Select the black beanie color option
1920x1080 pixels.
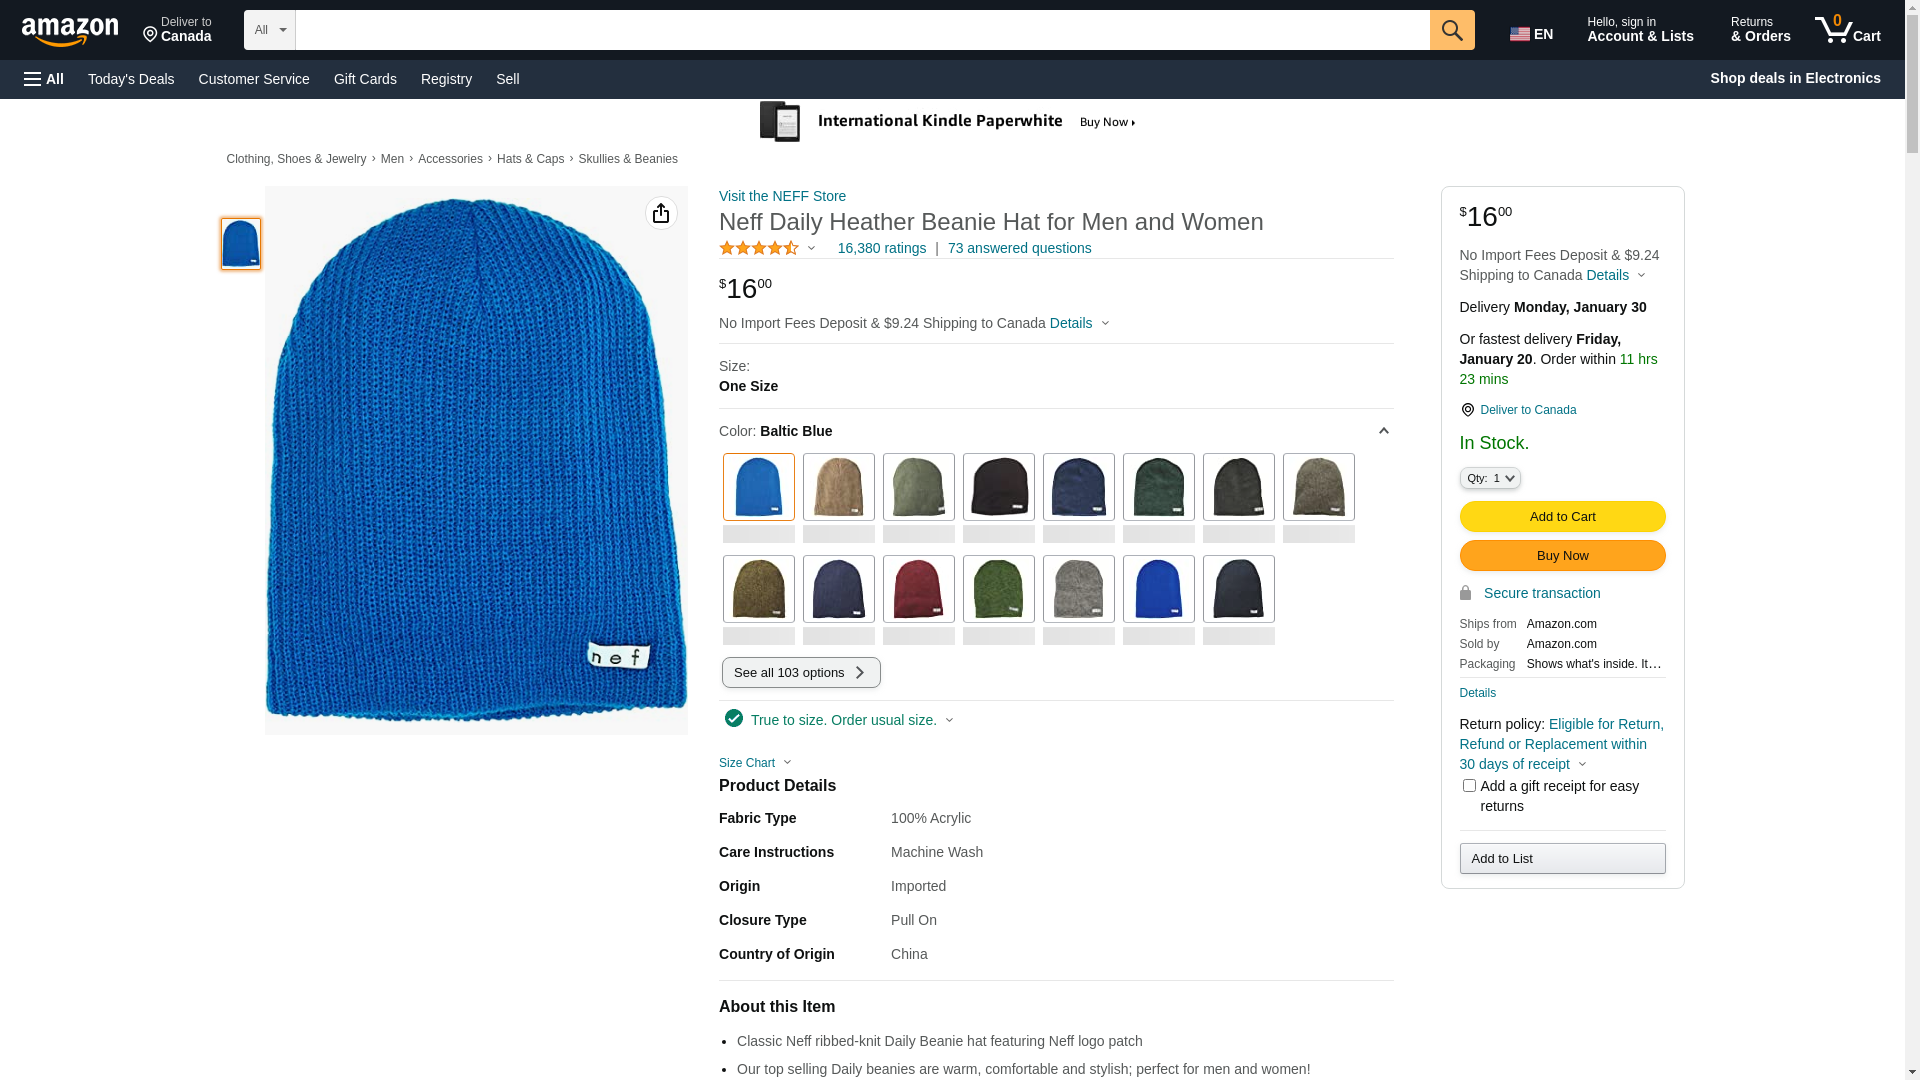coord(998,487)
